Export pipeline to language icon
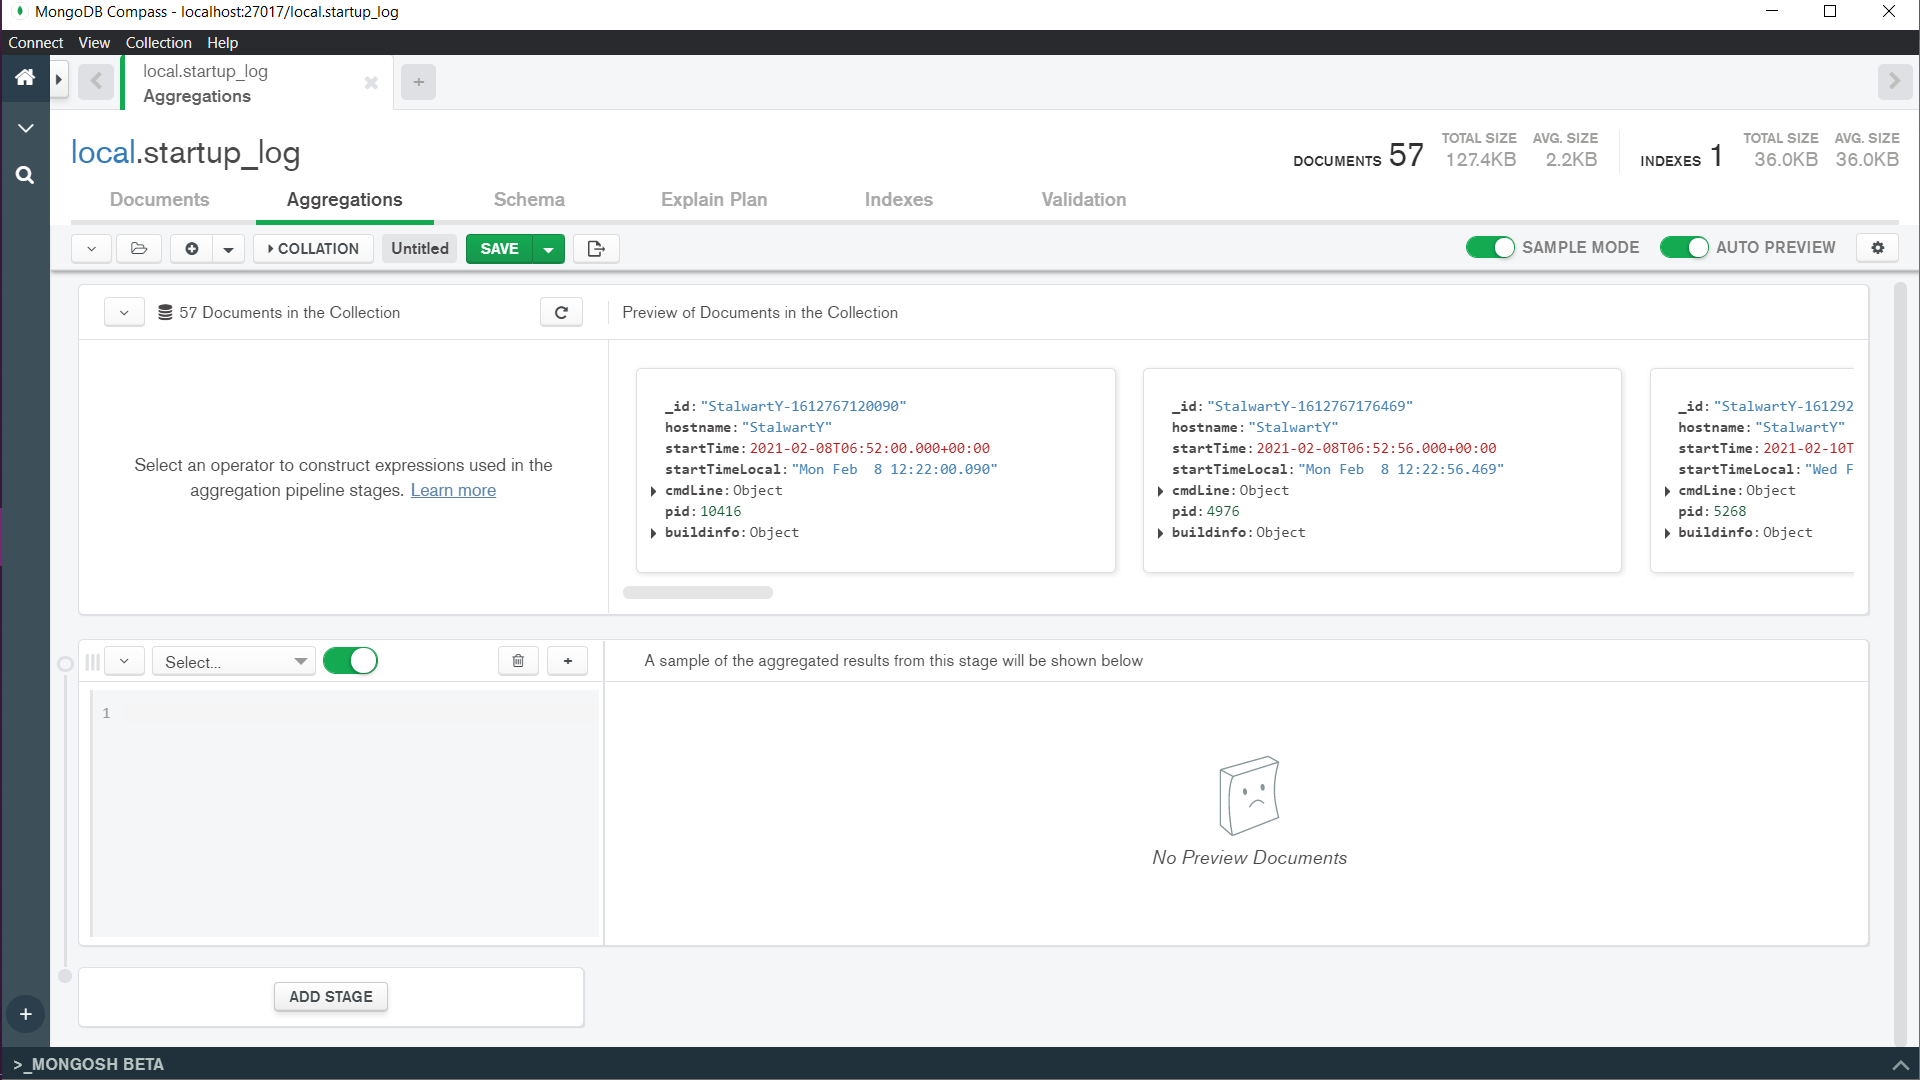 pos(596,248)
